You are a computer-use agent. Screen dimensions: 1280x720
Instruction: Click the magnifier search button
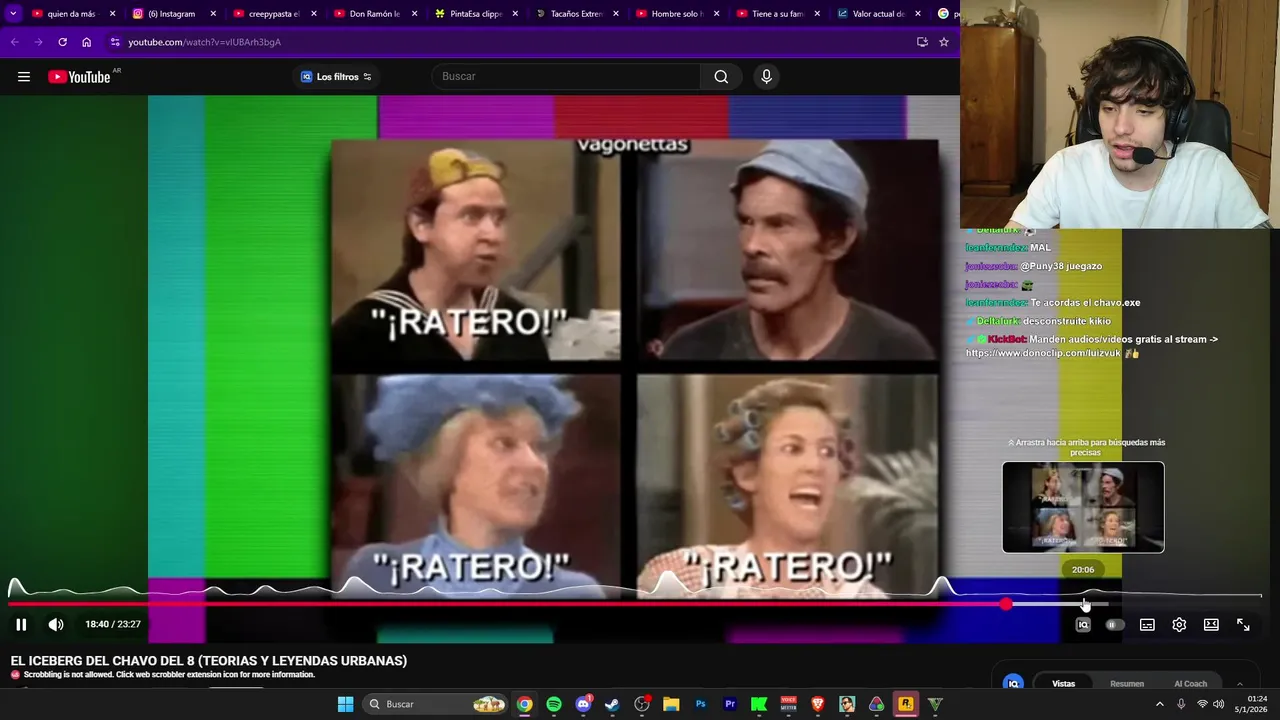(x=721, y=77)
